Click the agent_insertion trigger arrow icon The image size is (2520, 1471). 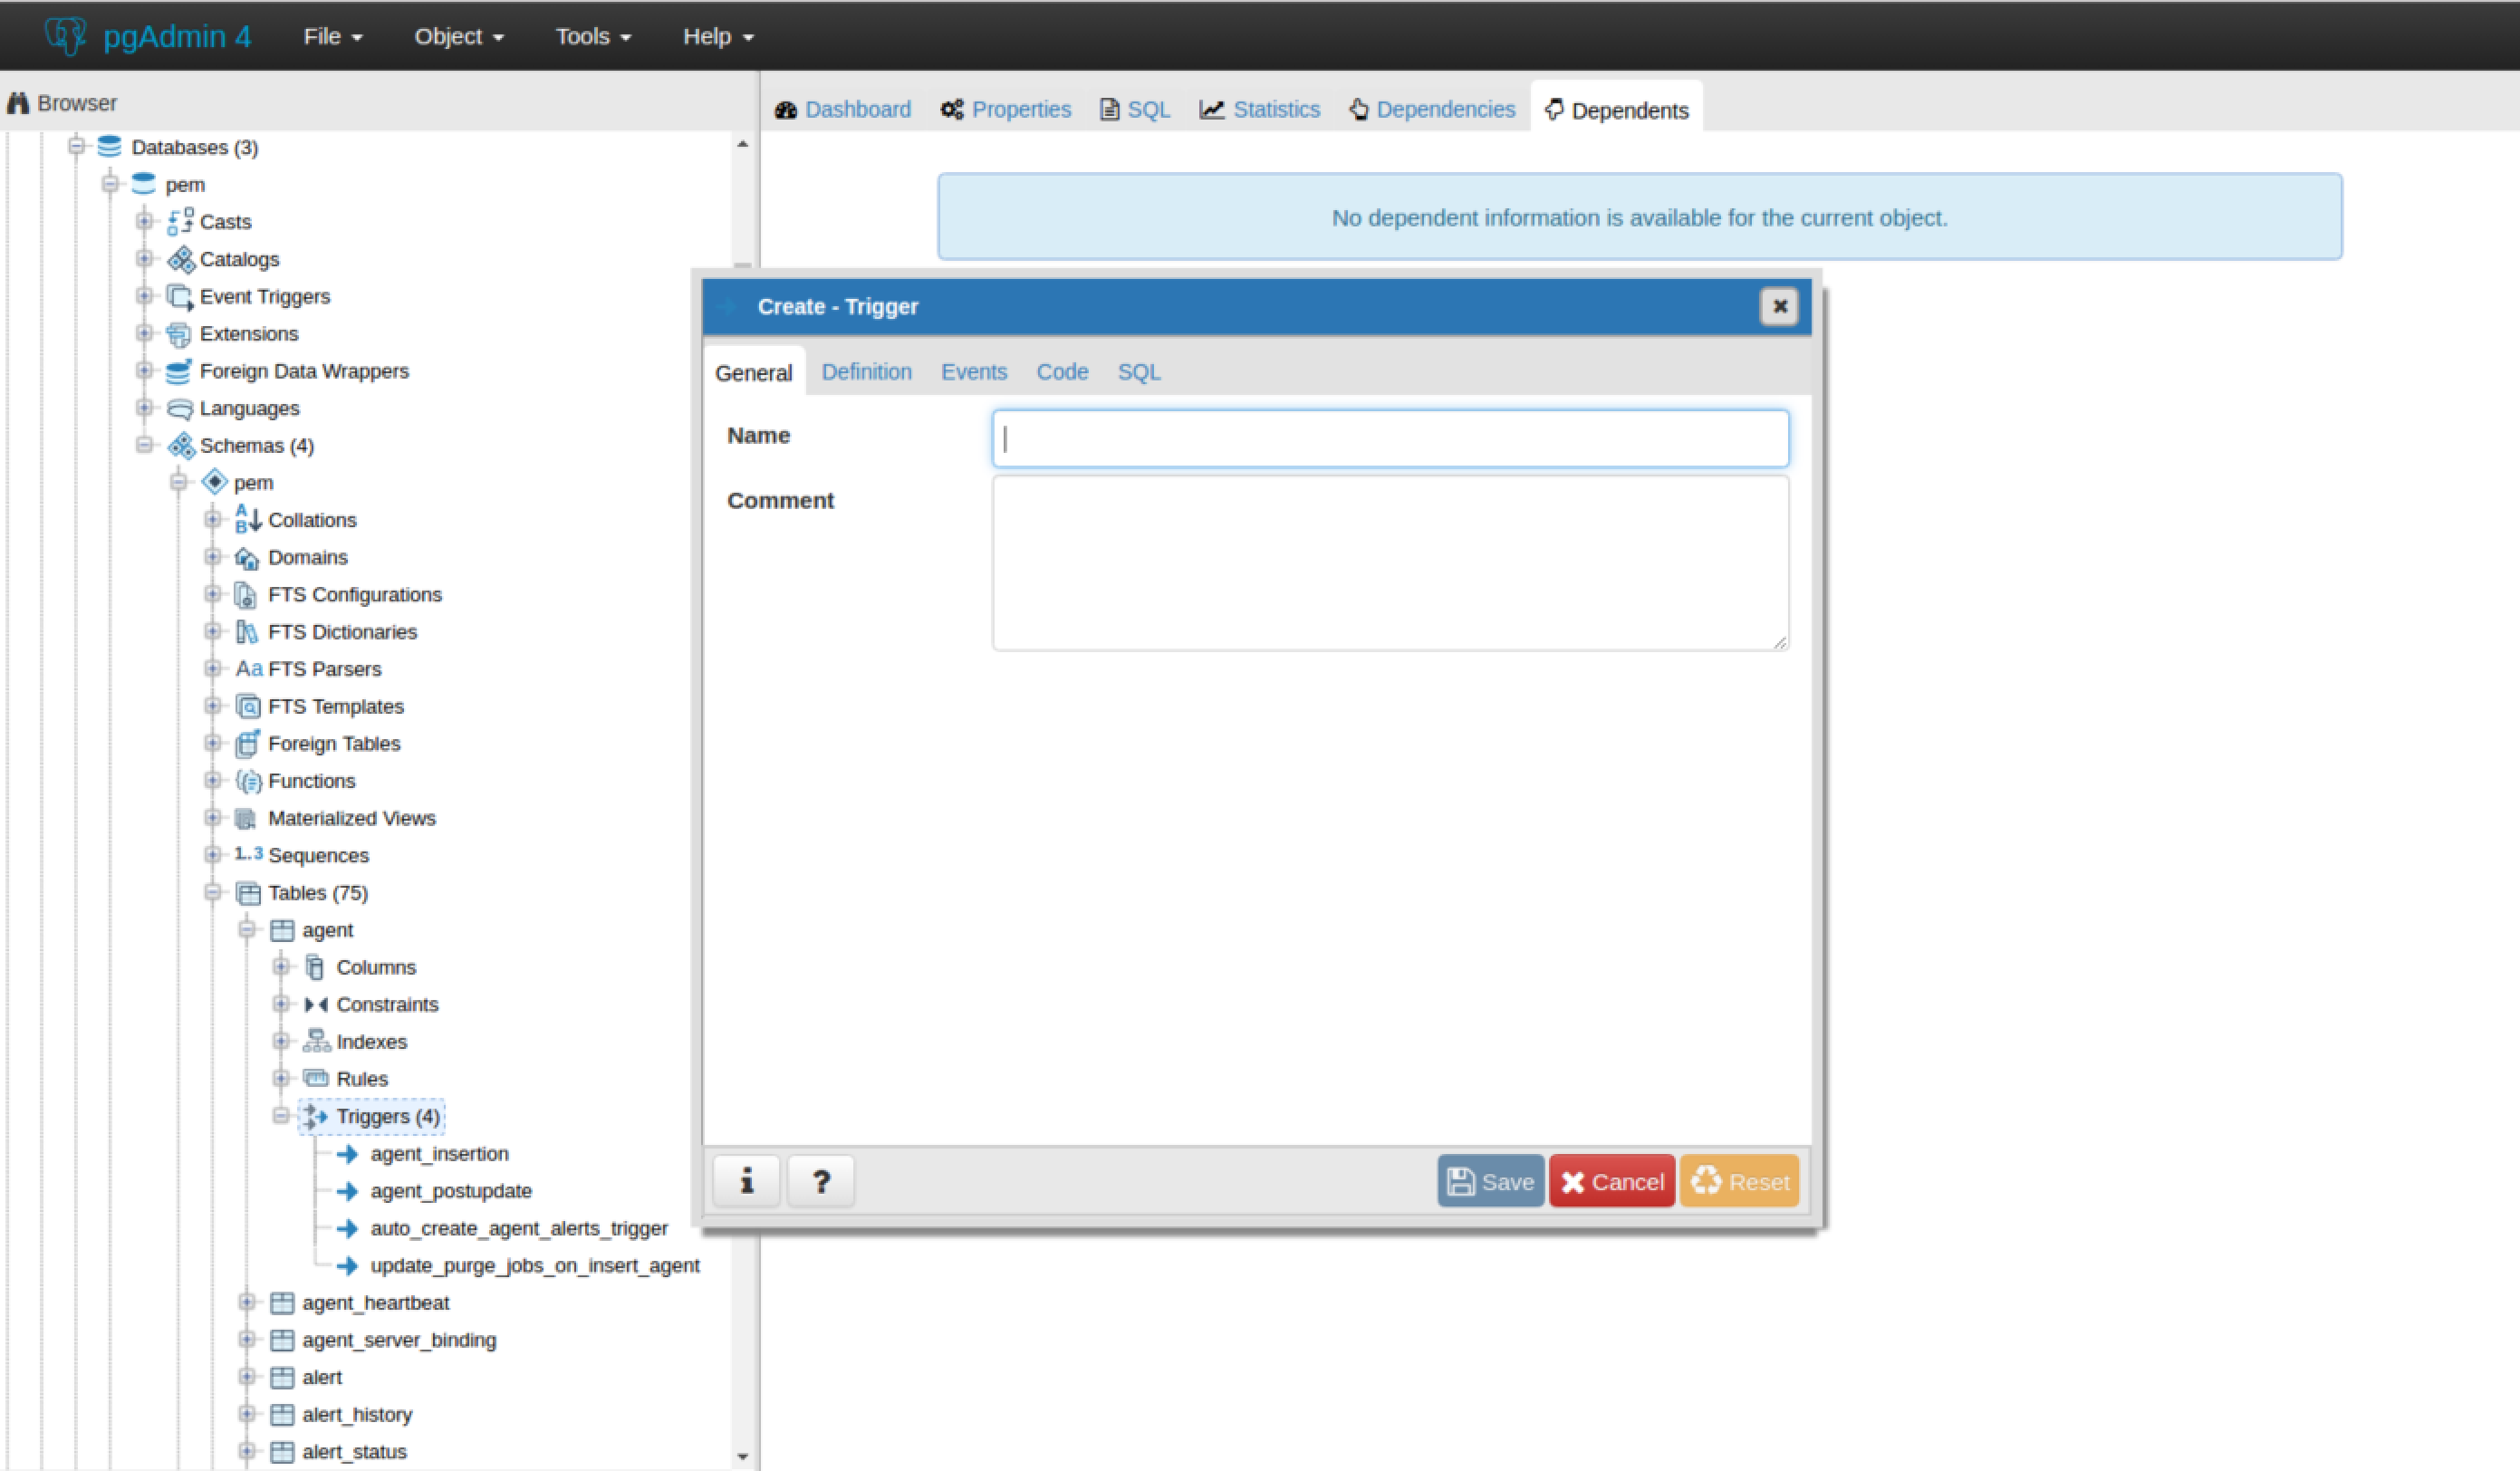[348, 1154]
